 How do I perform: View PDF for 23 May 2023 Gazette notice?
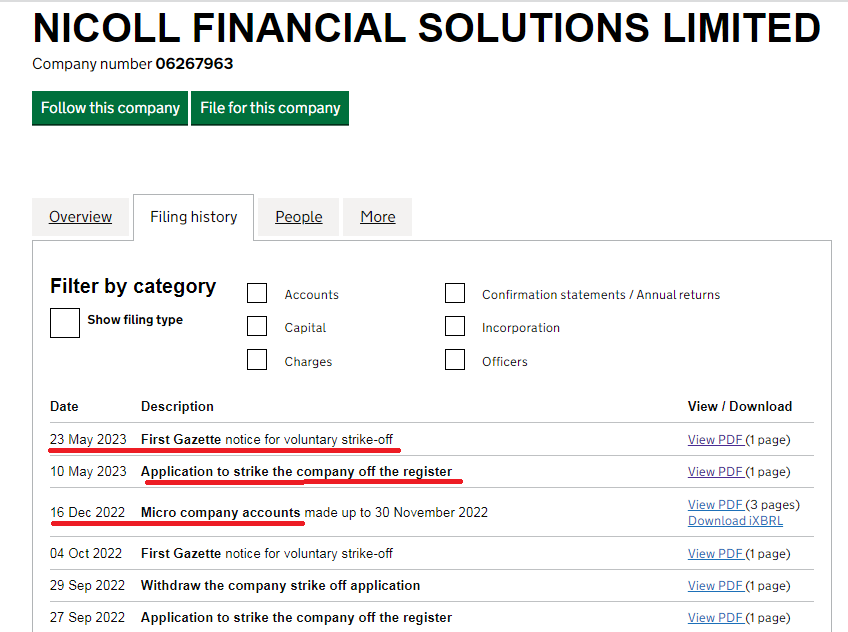pyautogui.click(x=716, y=440)
